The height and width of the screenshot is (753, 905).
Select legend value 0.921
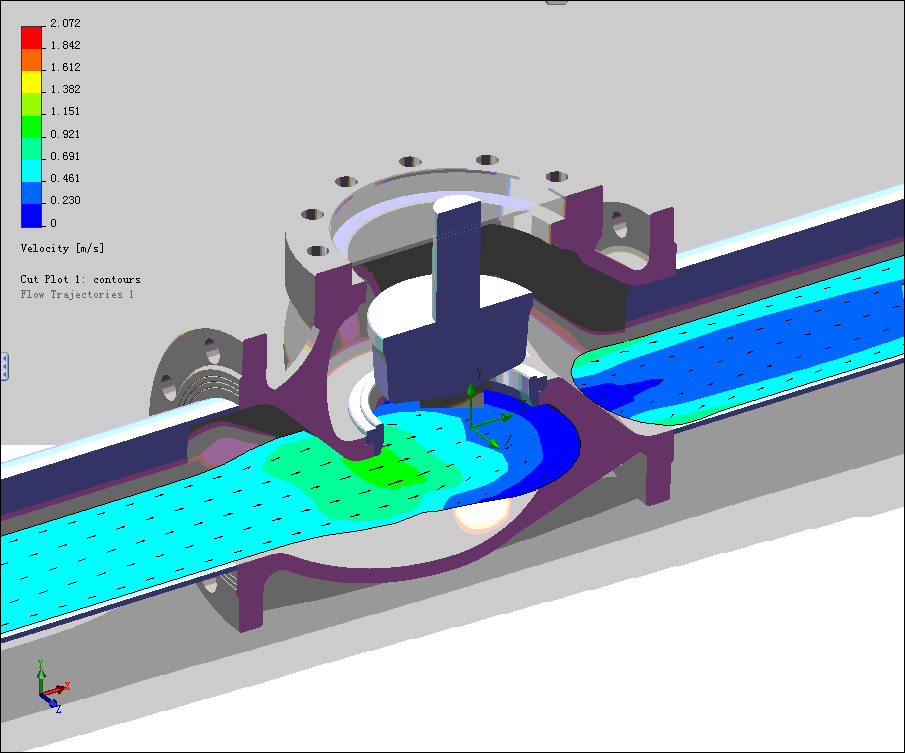(65, 134)
